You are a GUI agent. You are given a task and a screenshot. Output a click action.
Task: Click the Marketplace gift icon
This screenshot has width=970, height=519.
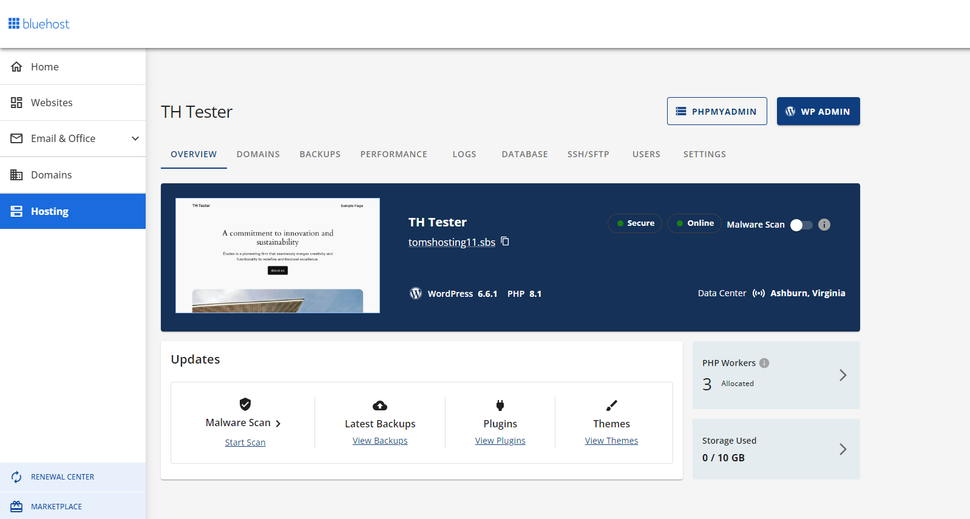tap(17, 507)
